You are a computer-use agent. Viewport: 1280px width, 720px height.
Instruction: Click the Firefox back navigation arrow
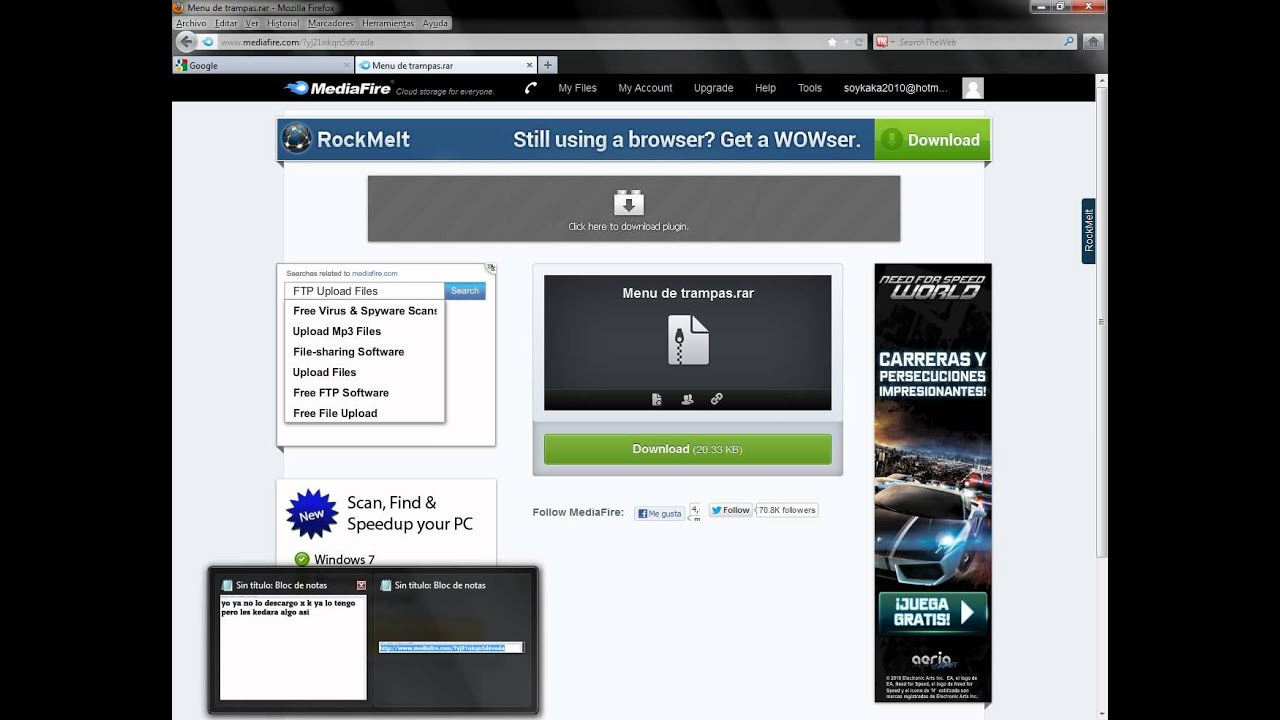185,42
